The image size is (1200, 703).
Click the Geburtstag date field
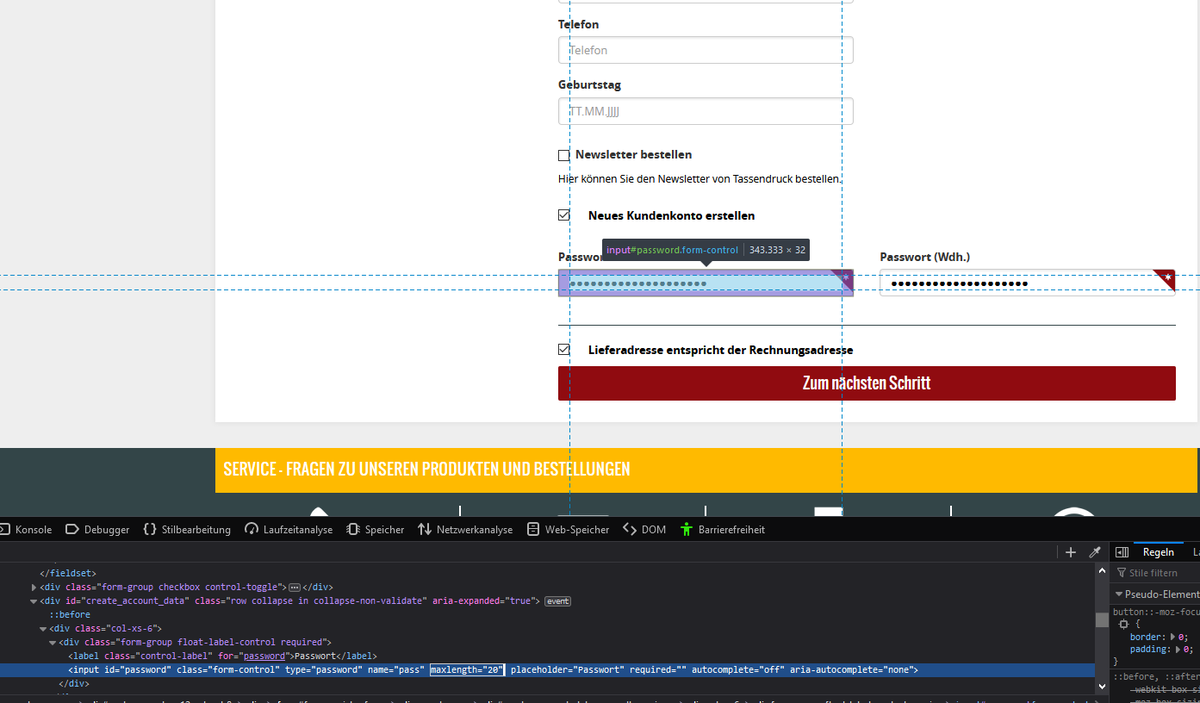[x=706, y=111]
